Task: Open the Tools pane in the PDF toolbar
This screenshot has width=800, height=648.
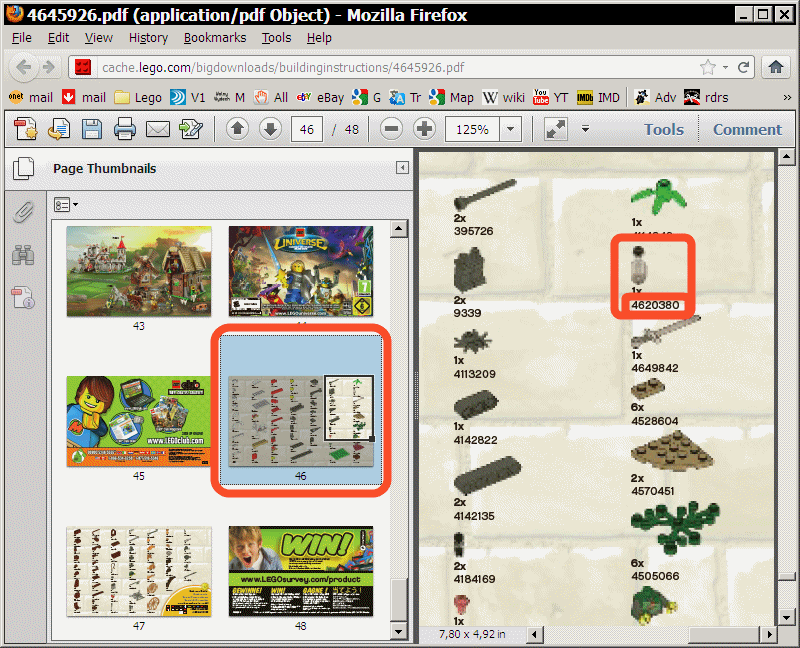Action: 663,129
